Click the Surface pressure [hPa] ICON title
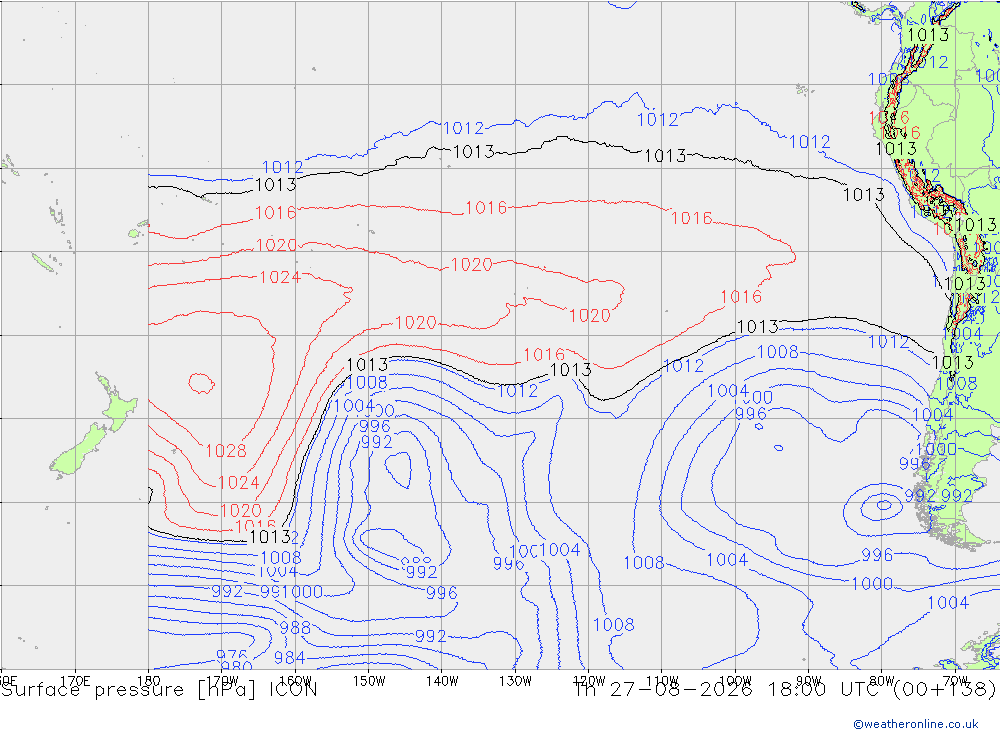 (159, 690)
